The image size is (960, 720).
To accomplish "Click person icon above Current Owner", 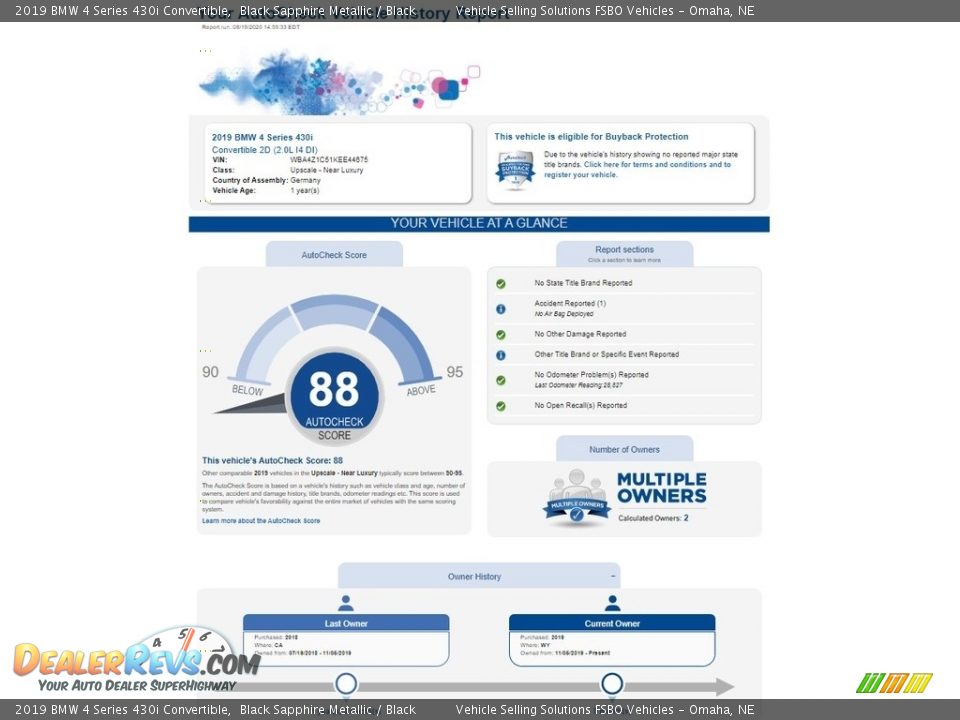I will point(612,603).
